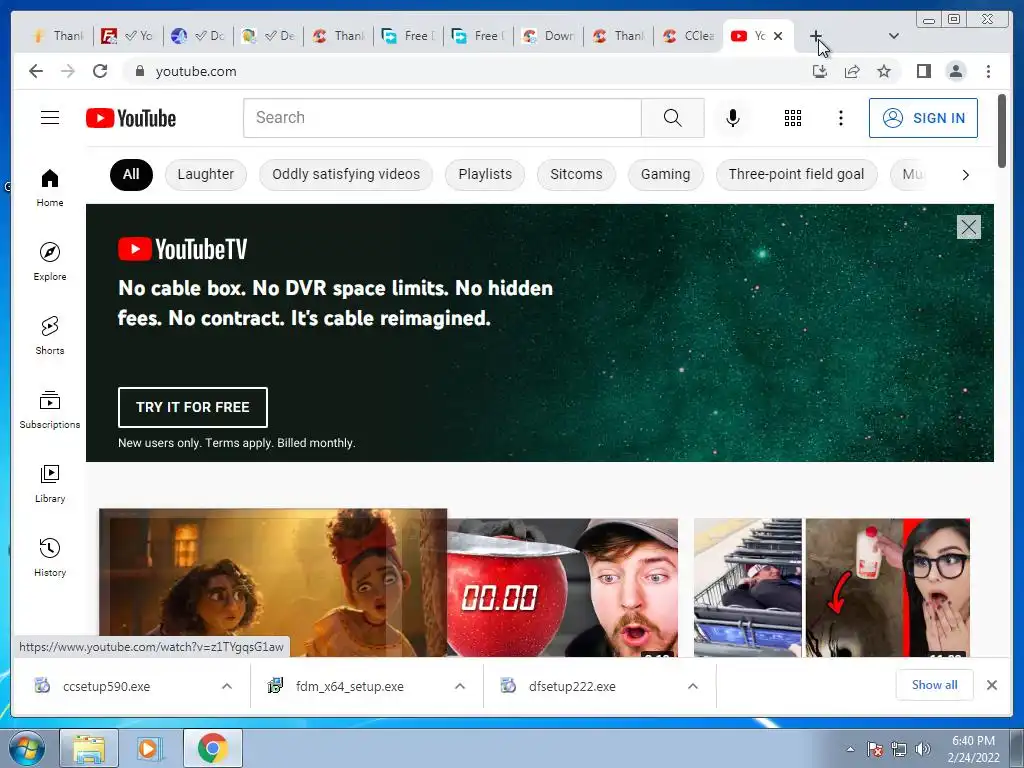Open YouTube settings three-dot menu
Image resolution: width=1024 pixels, height=768 pixels.
pos(840,118)
